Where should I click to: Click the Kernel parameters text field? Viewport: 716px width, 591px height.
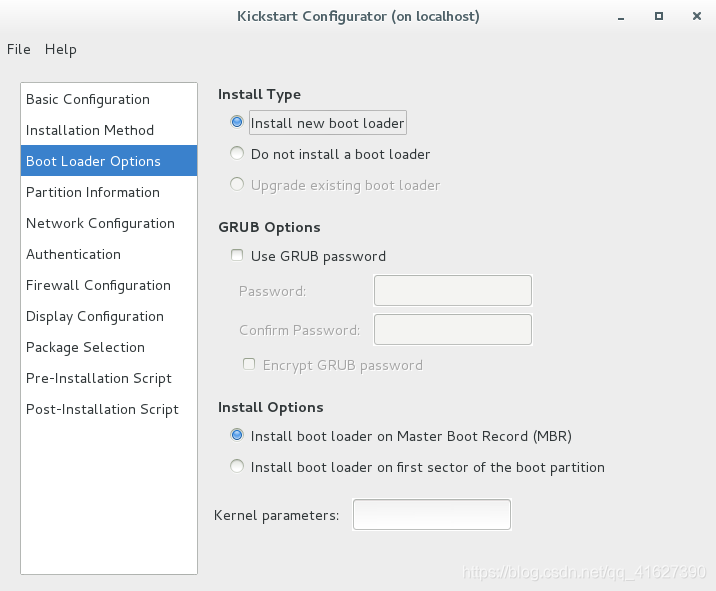(432, 515)
